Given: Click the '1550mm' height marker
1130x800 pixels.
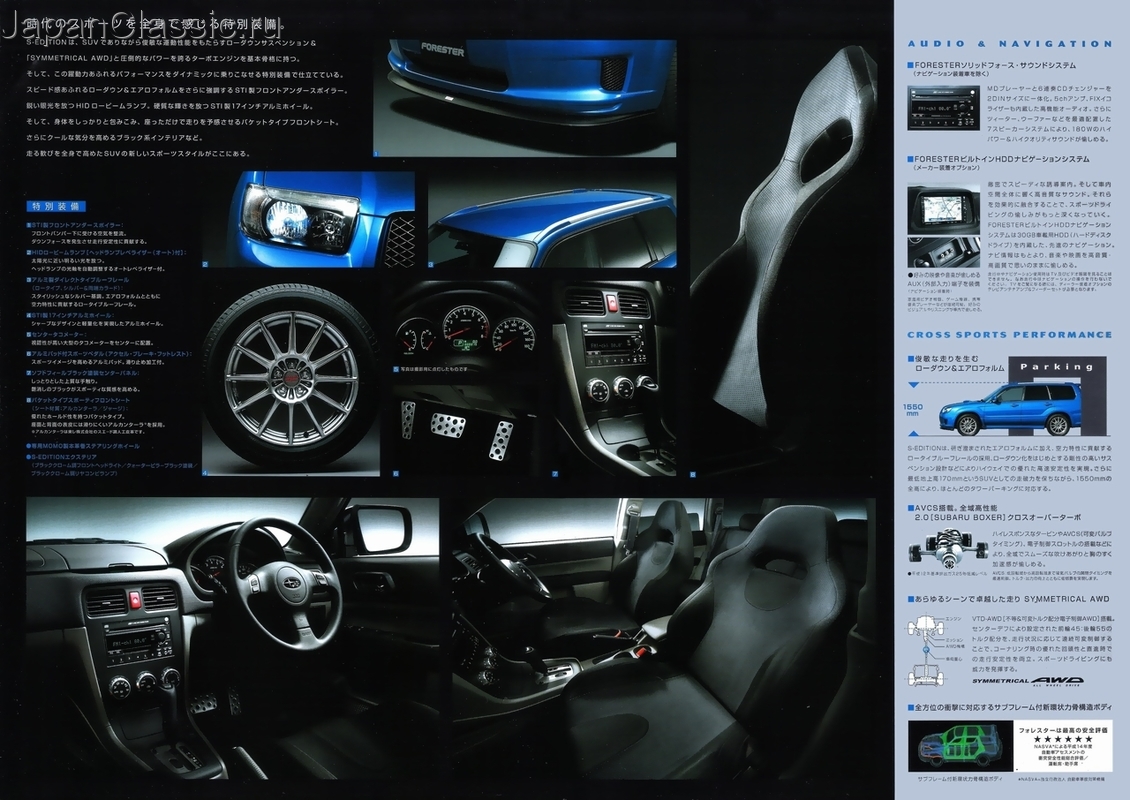Looking at the screenshot, I should tap(912, 410).
